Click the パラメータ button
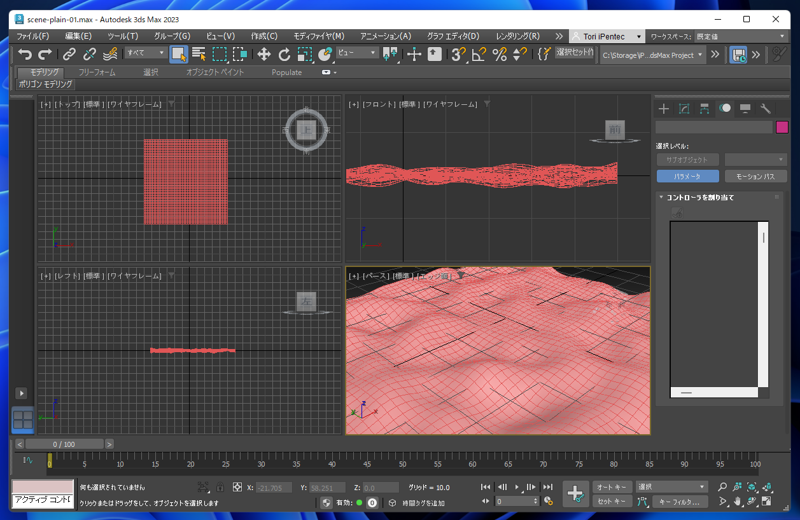This screenshot has width=800, height=520. [687, 177]
